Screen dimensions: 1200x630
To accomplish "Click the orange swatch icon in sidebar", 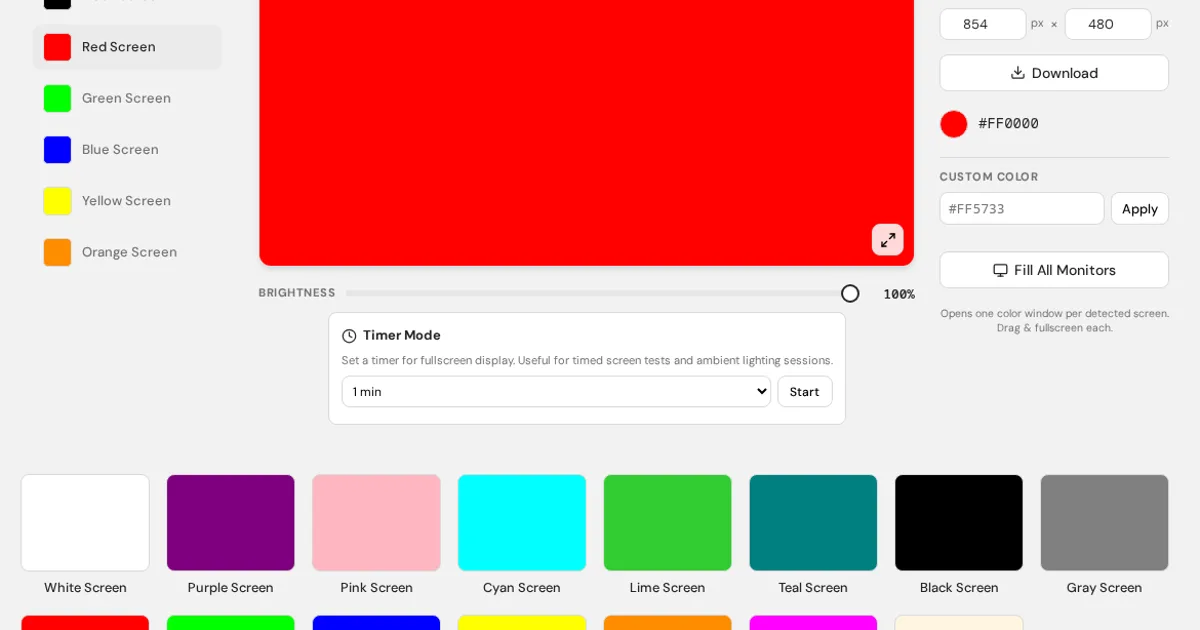I will pyautogui.click(x=57, y=252).
